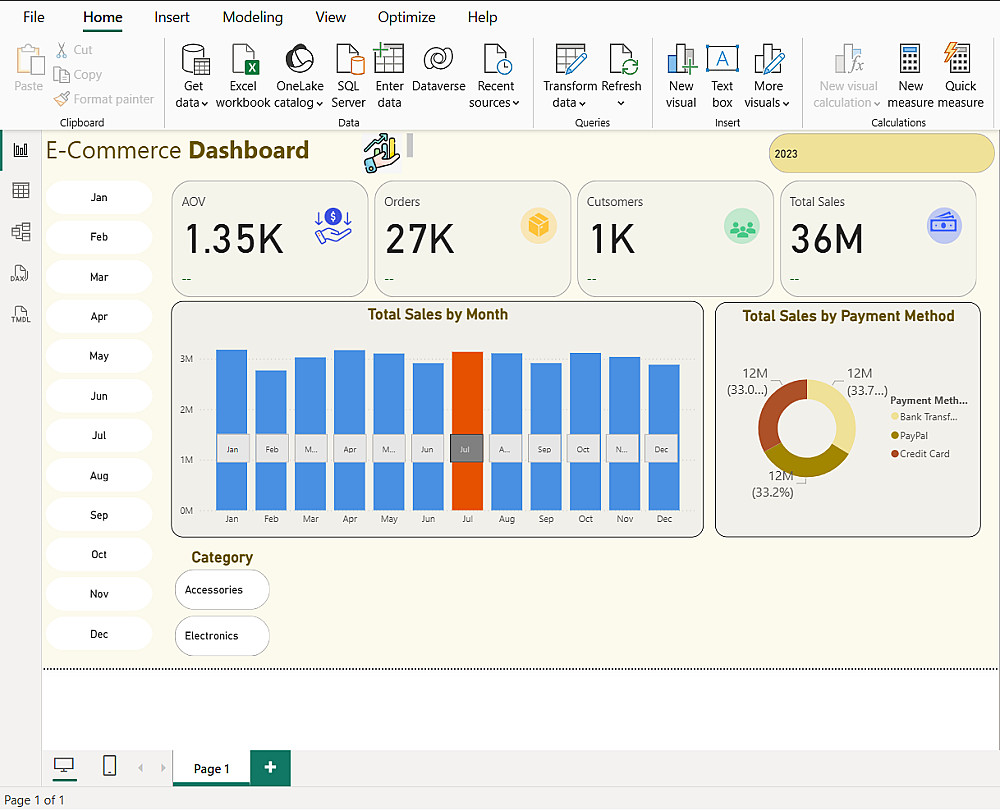
Task: Select the Accessories category slicer
Action: pyautogui.click(x=221, y=590)
